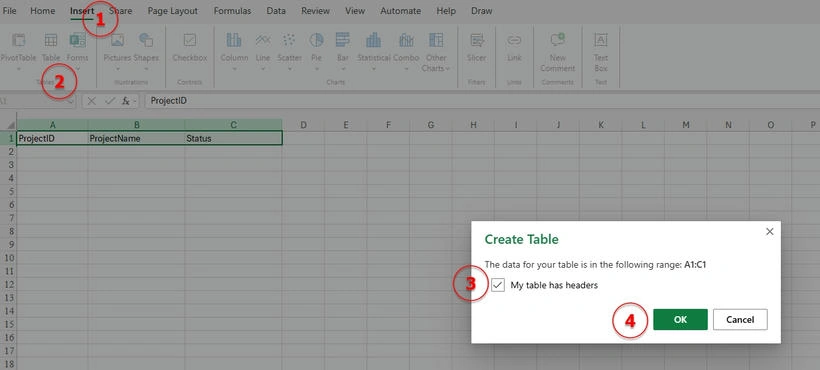Expand the Bar chart dropdown arrow
Viewport: 820px width, 370px height.
tap(343, 68)
